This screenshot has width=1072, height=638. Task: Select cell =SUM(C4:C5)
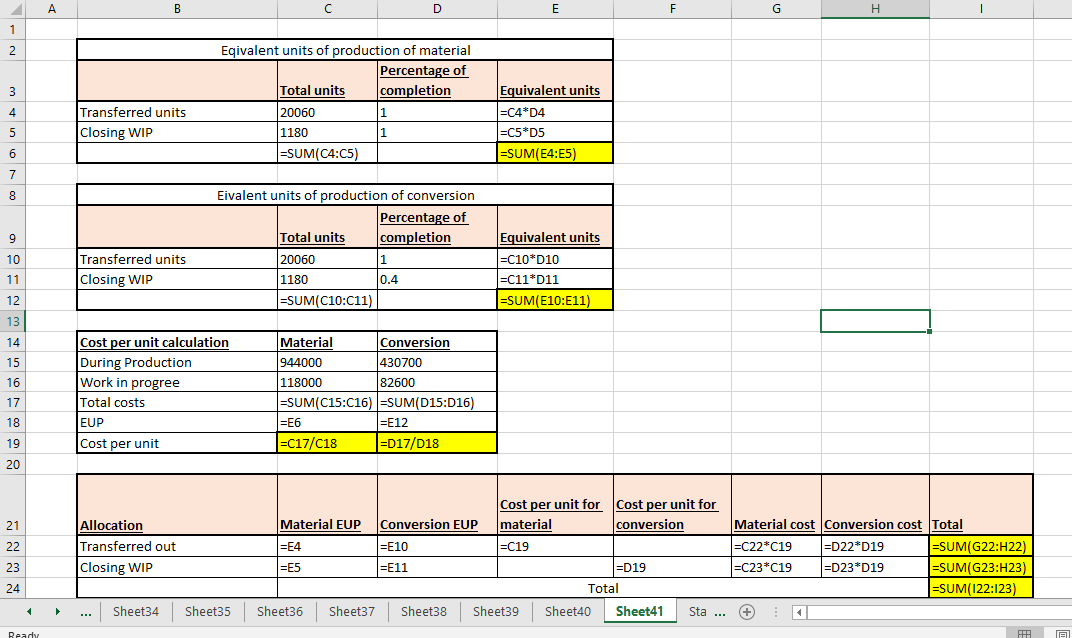click(x=327, y=153)
